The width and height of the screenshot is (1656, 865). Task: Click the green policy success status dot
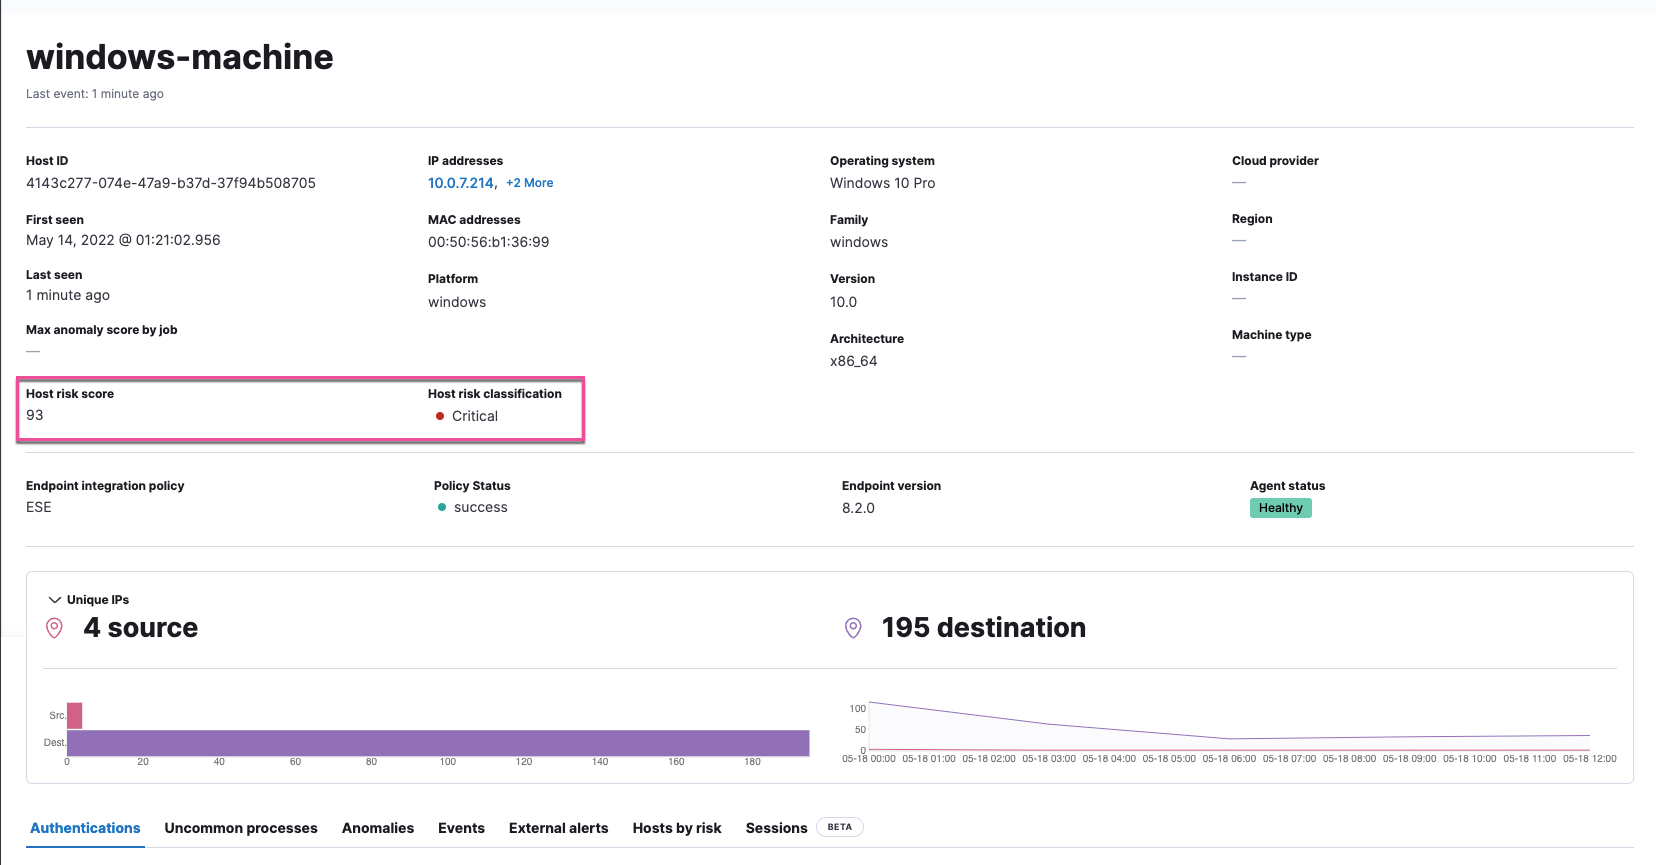click(x=442, y=507)
